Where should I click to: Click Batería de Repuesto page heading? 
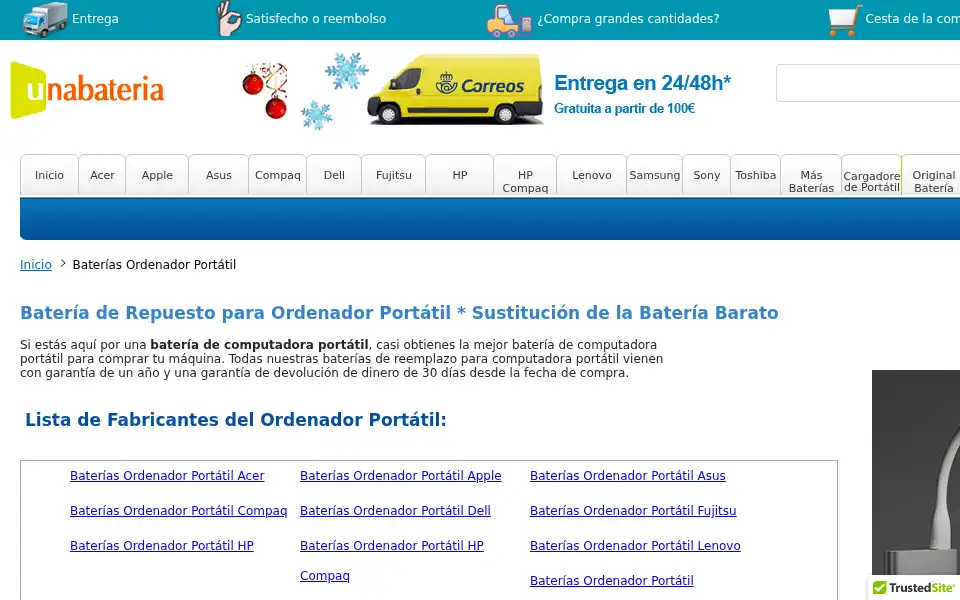point(399,313)
